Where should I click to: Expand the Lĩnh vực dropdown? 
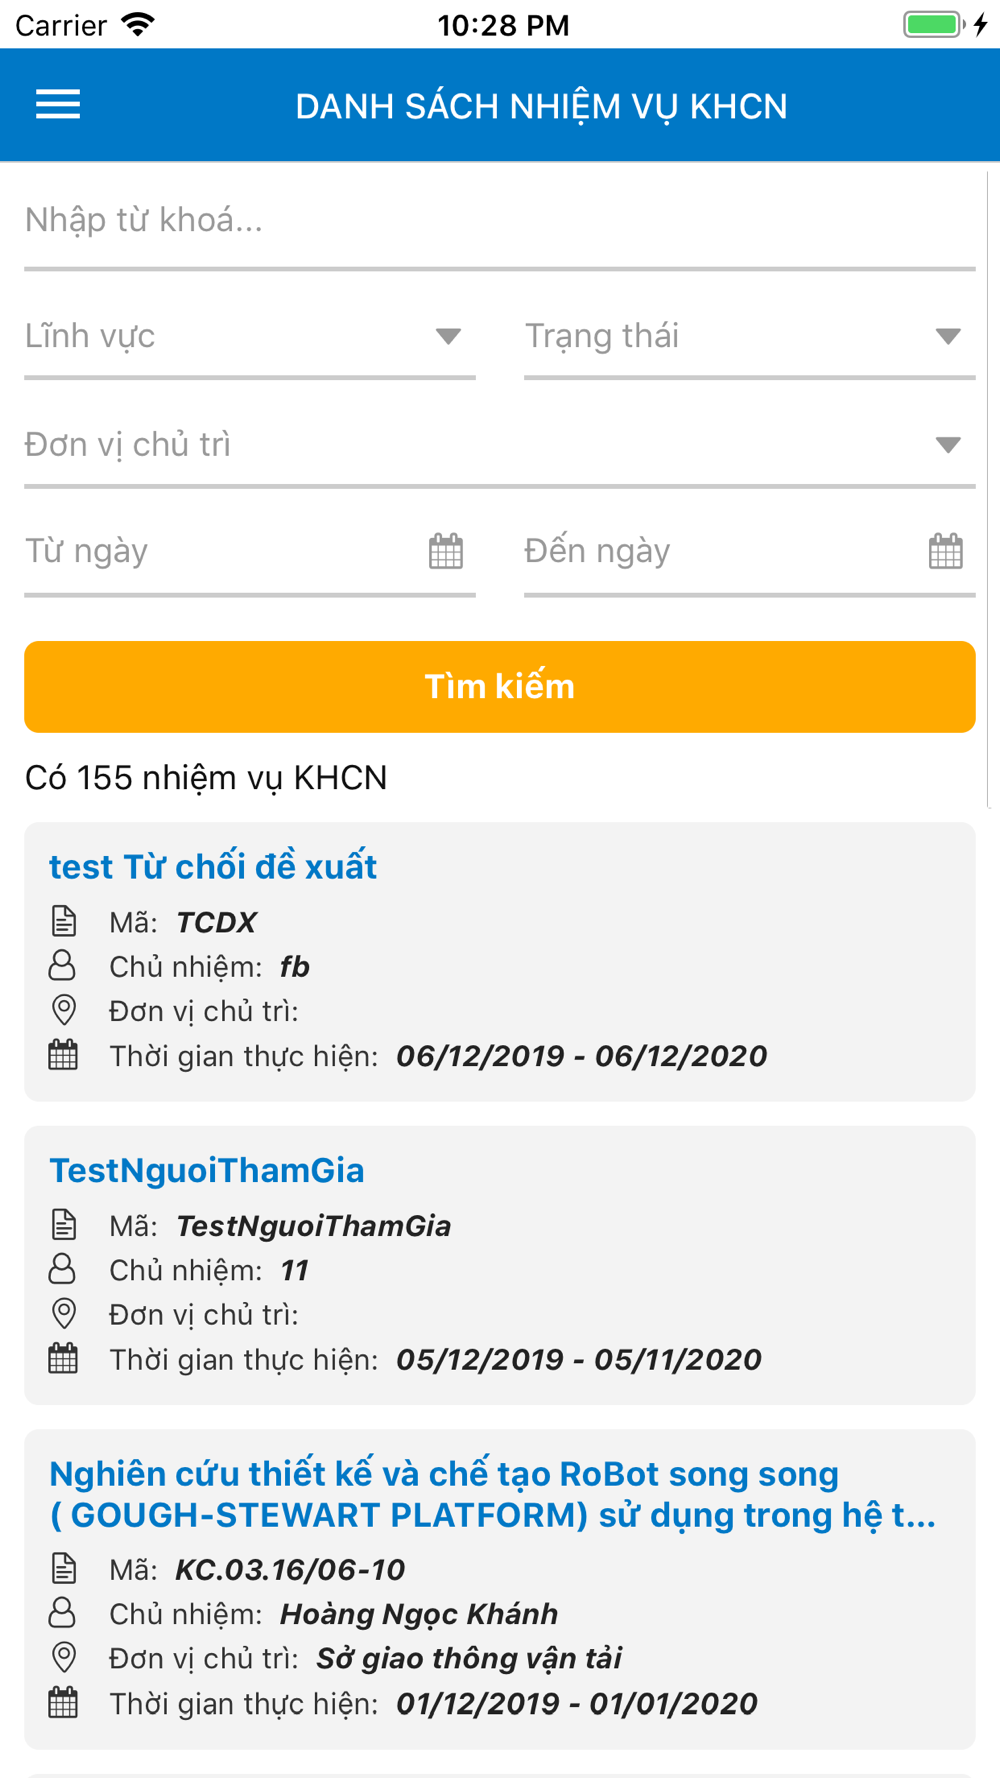coord(250,336)
